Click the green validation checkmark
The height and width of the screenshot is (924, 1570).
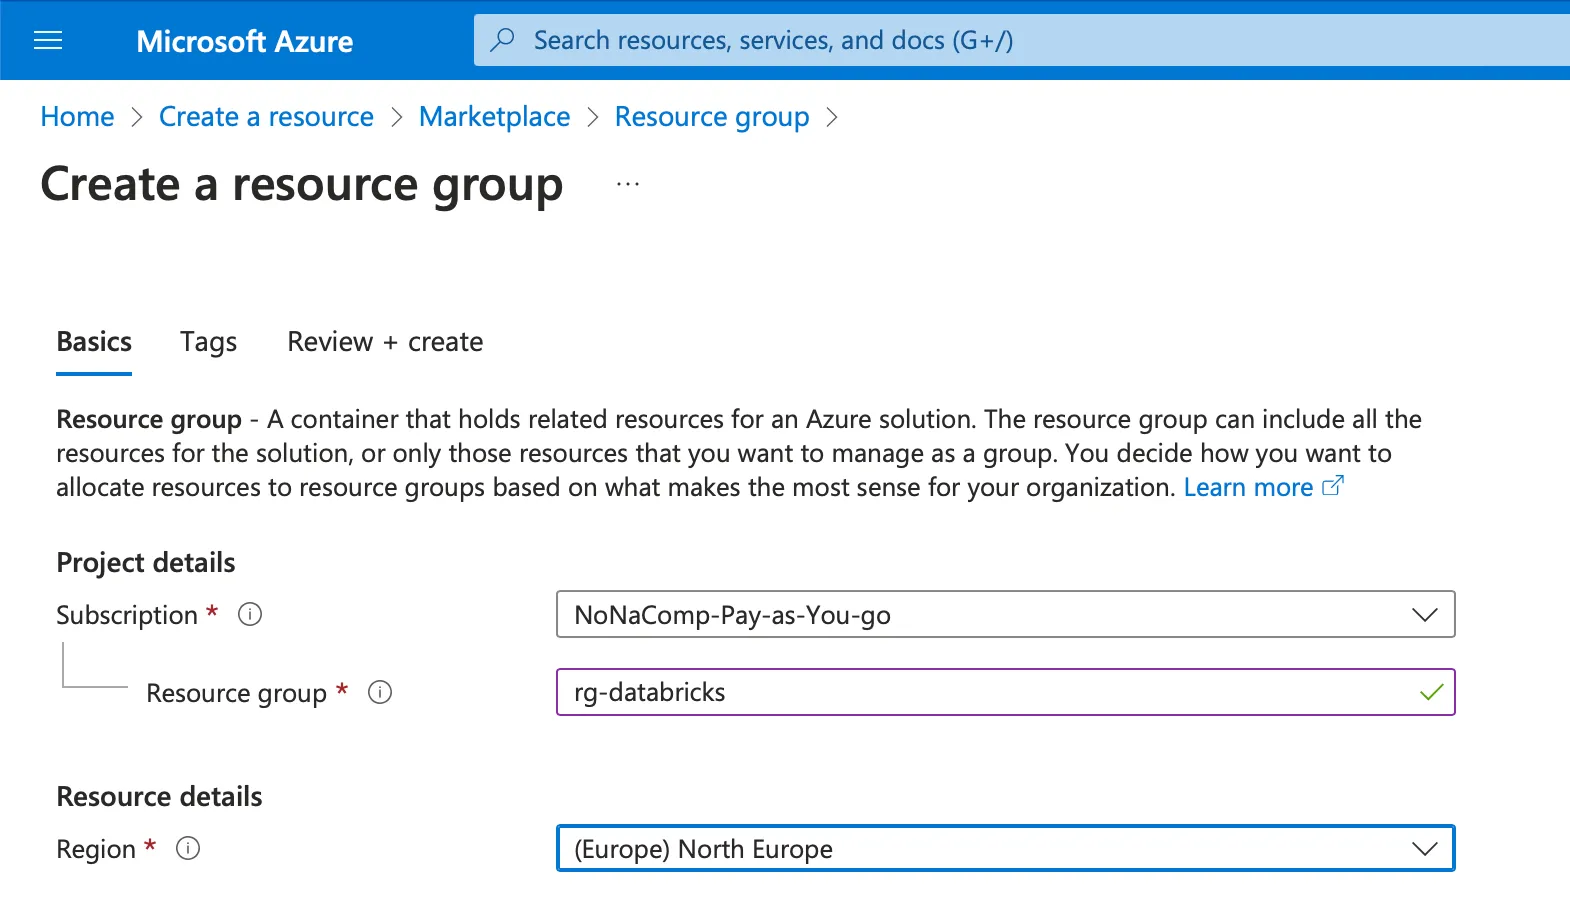(1431, 692)
